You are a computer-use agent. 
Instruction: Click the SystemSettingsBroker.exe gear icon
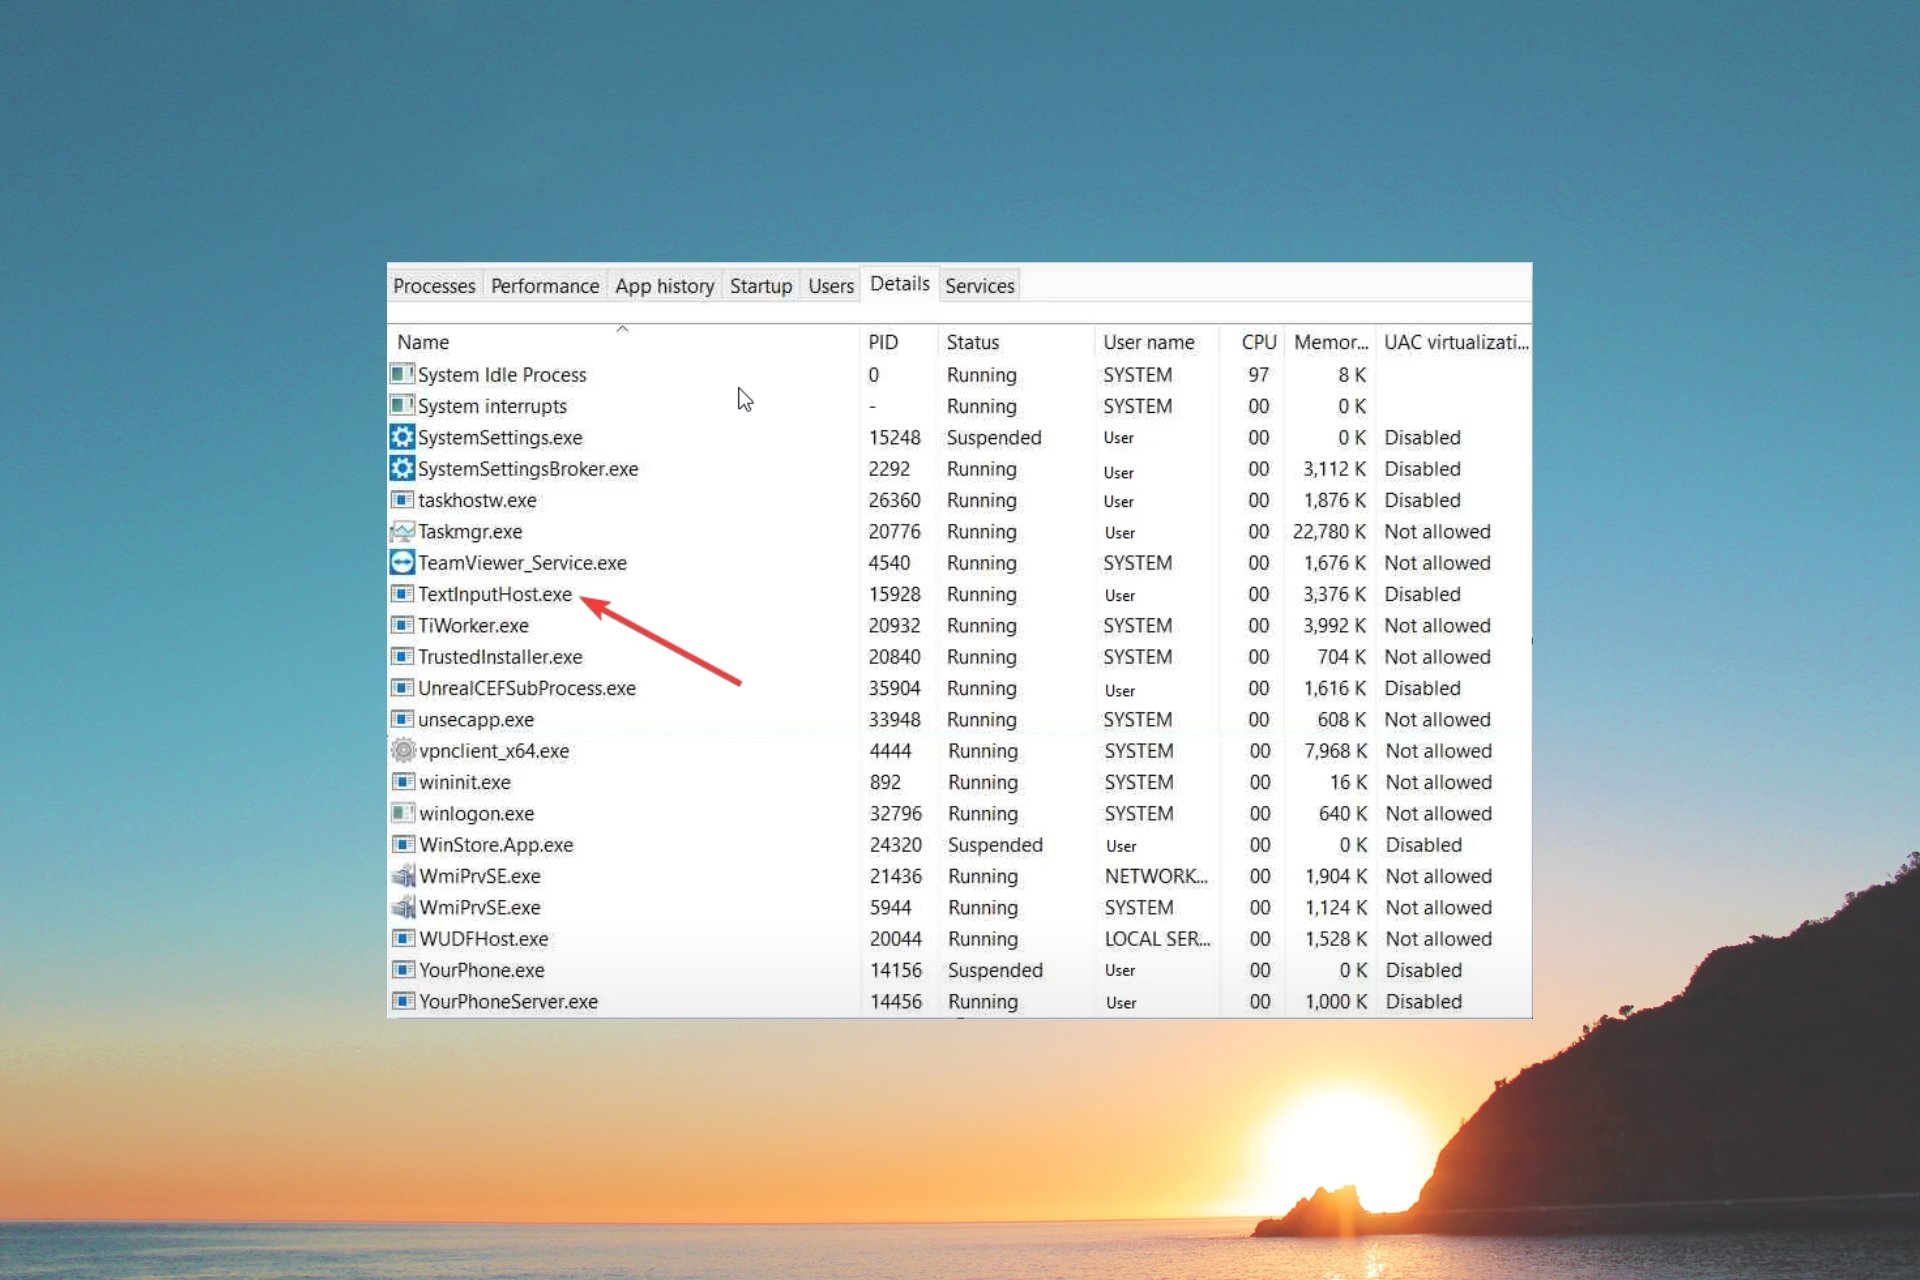point(402,468)
